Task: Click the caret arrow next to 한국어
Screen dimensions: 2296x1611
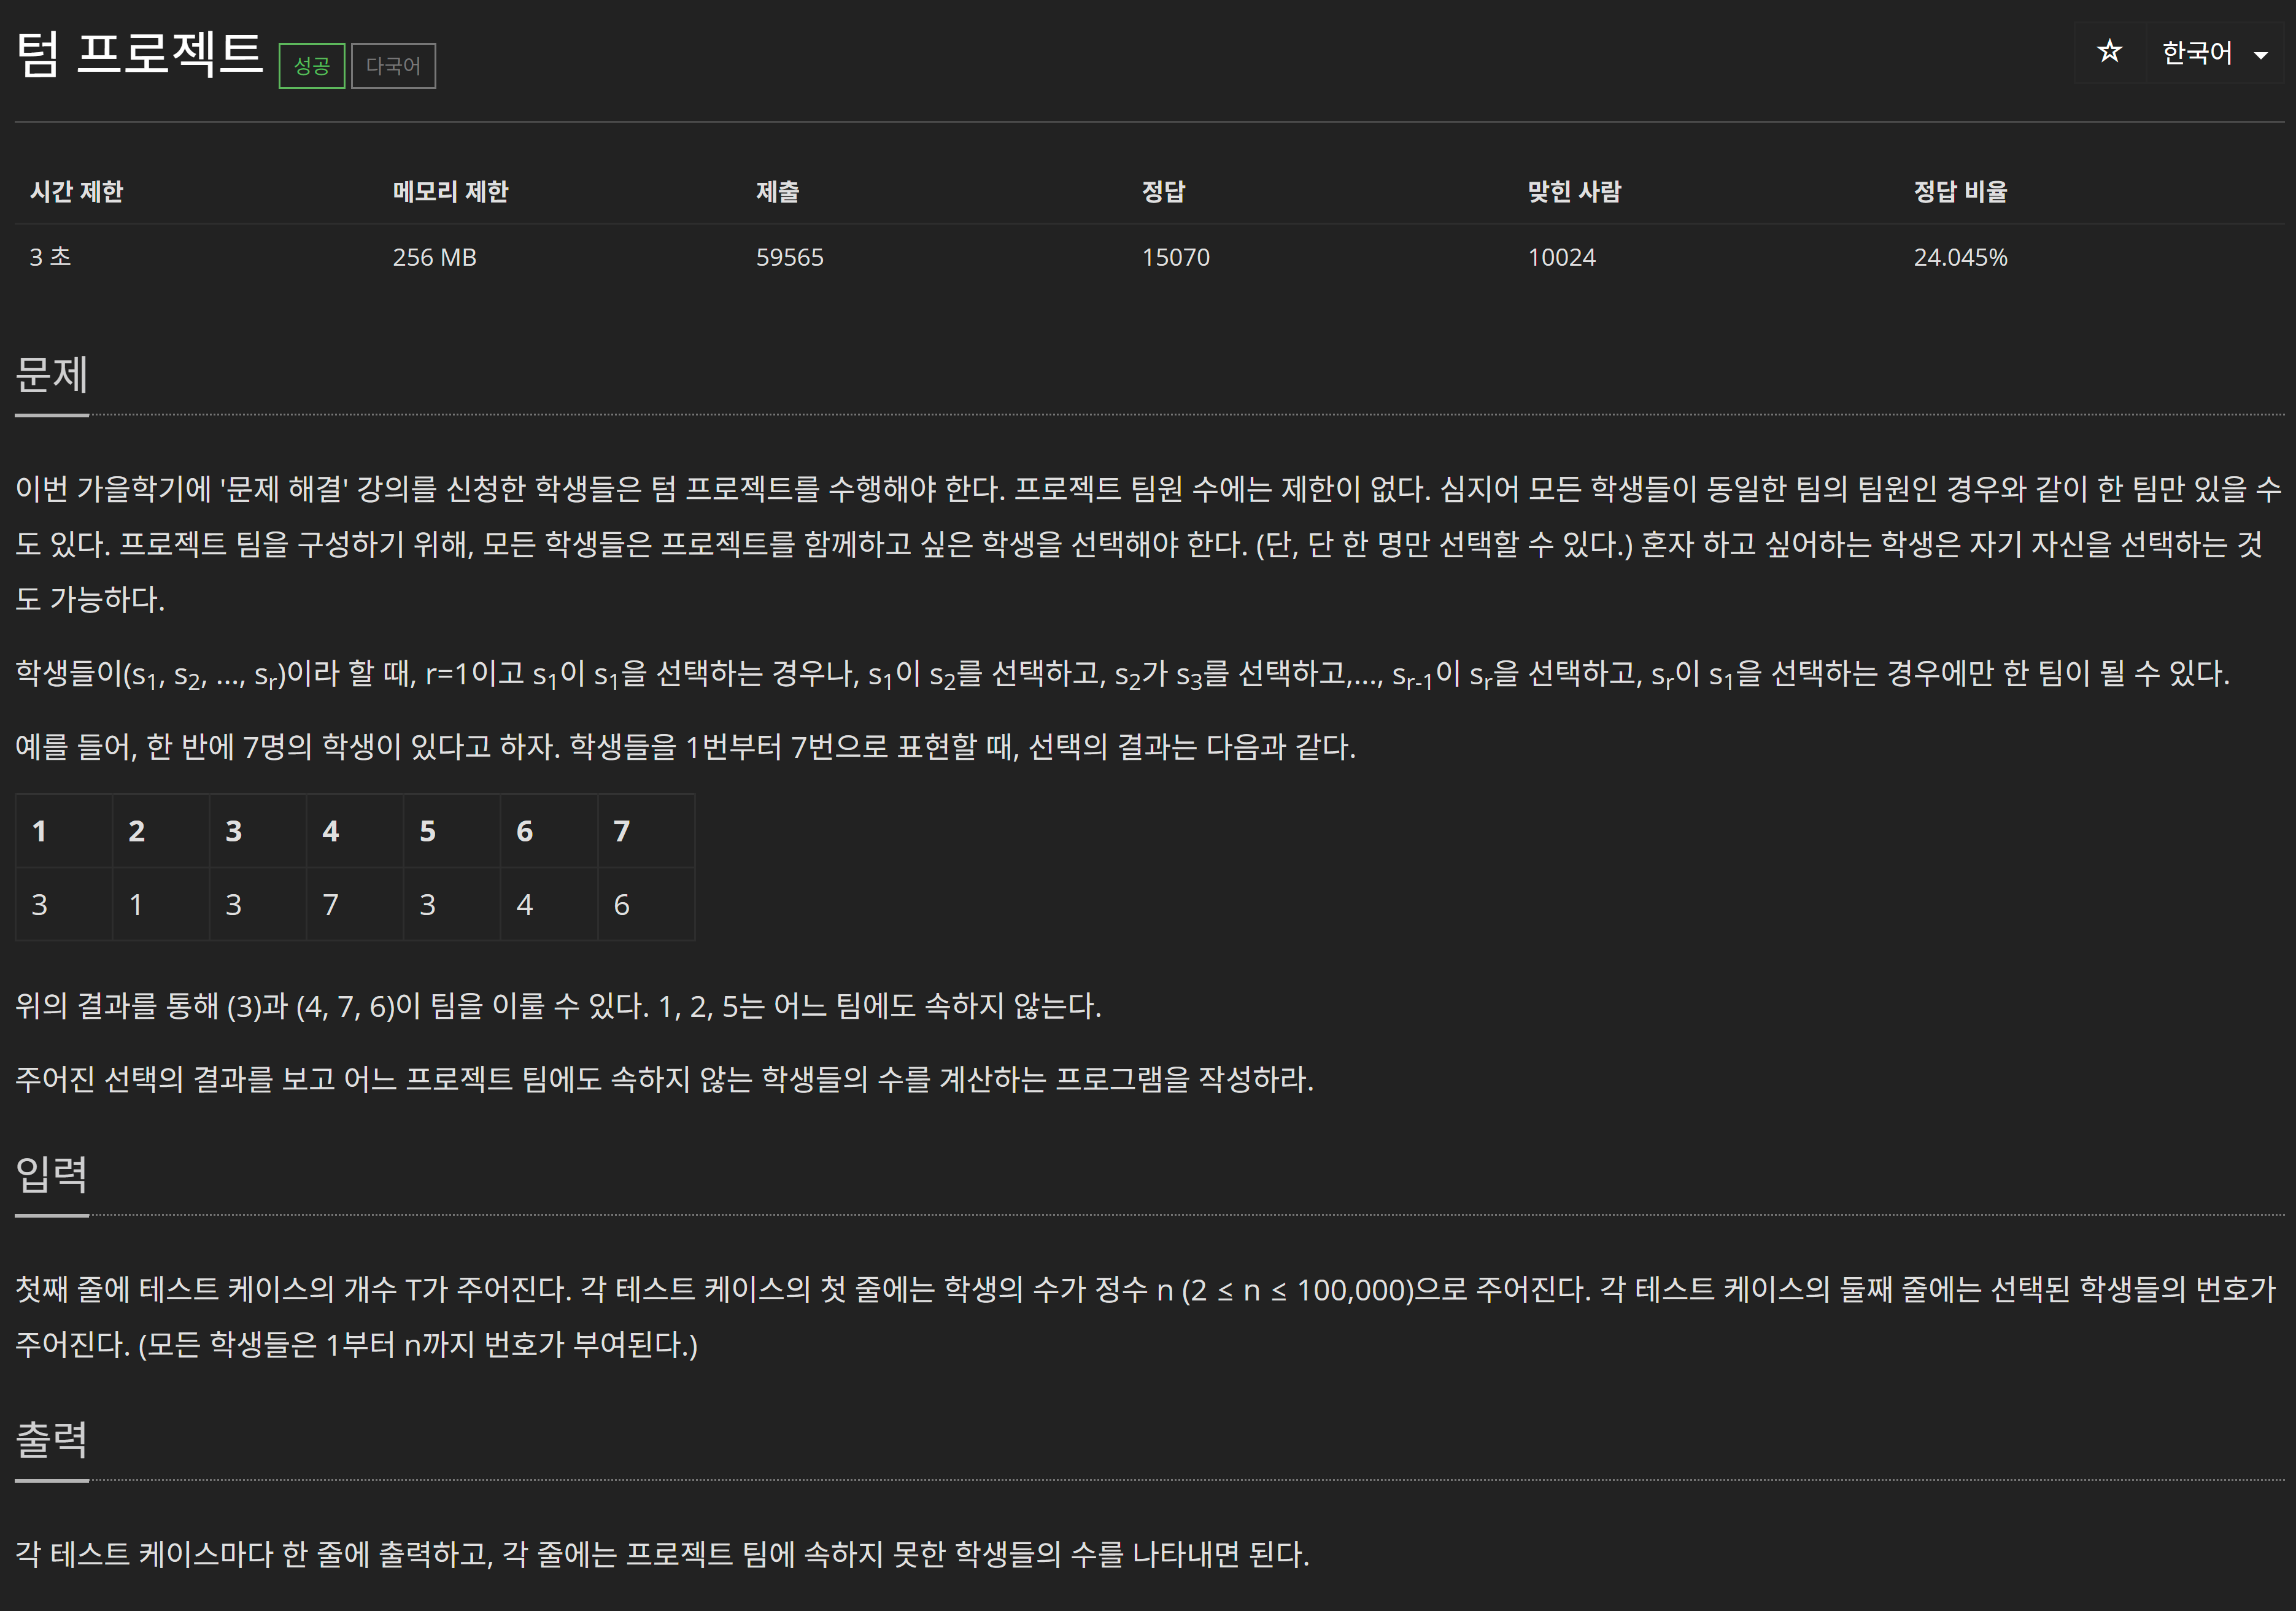Action: click(x=2260, y=56)
